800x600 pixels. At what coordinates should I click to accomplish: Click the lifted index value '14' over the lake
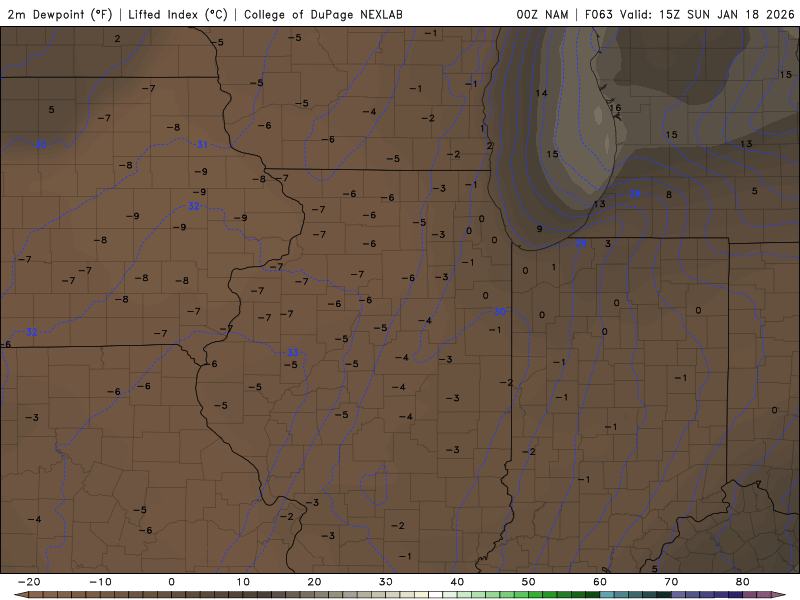coord(541,93)
